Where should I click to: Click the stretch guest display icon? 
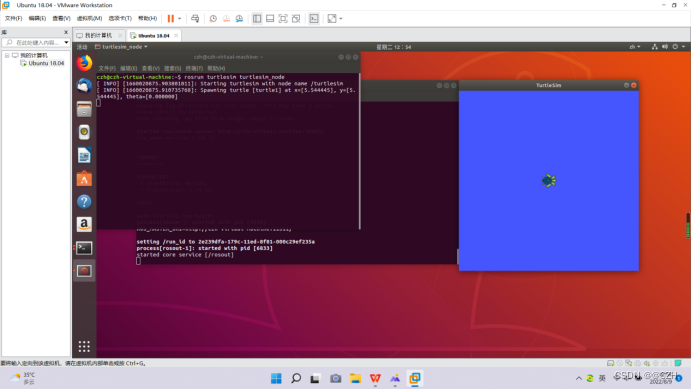click(332, 19)
